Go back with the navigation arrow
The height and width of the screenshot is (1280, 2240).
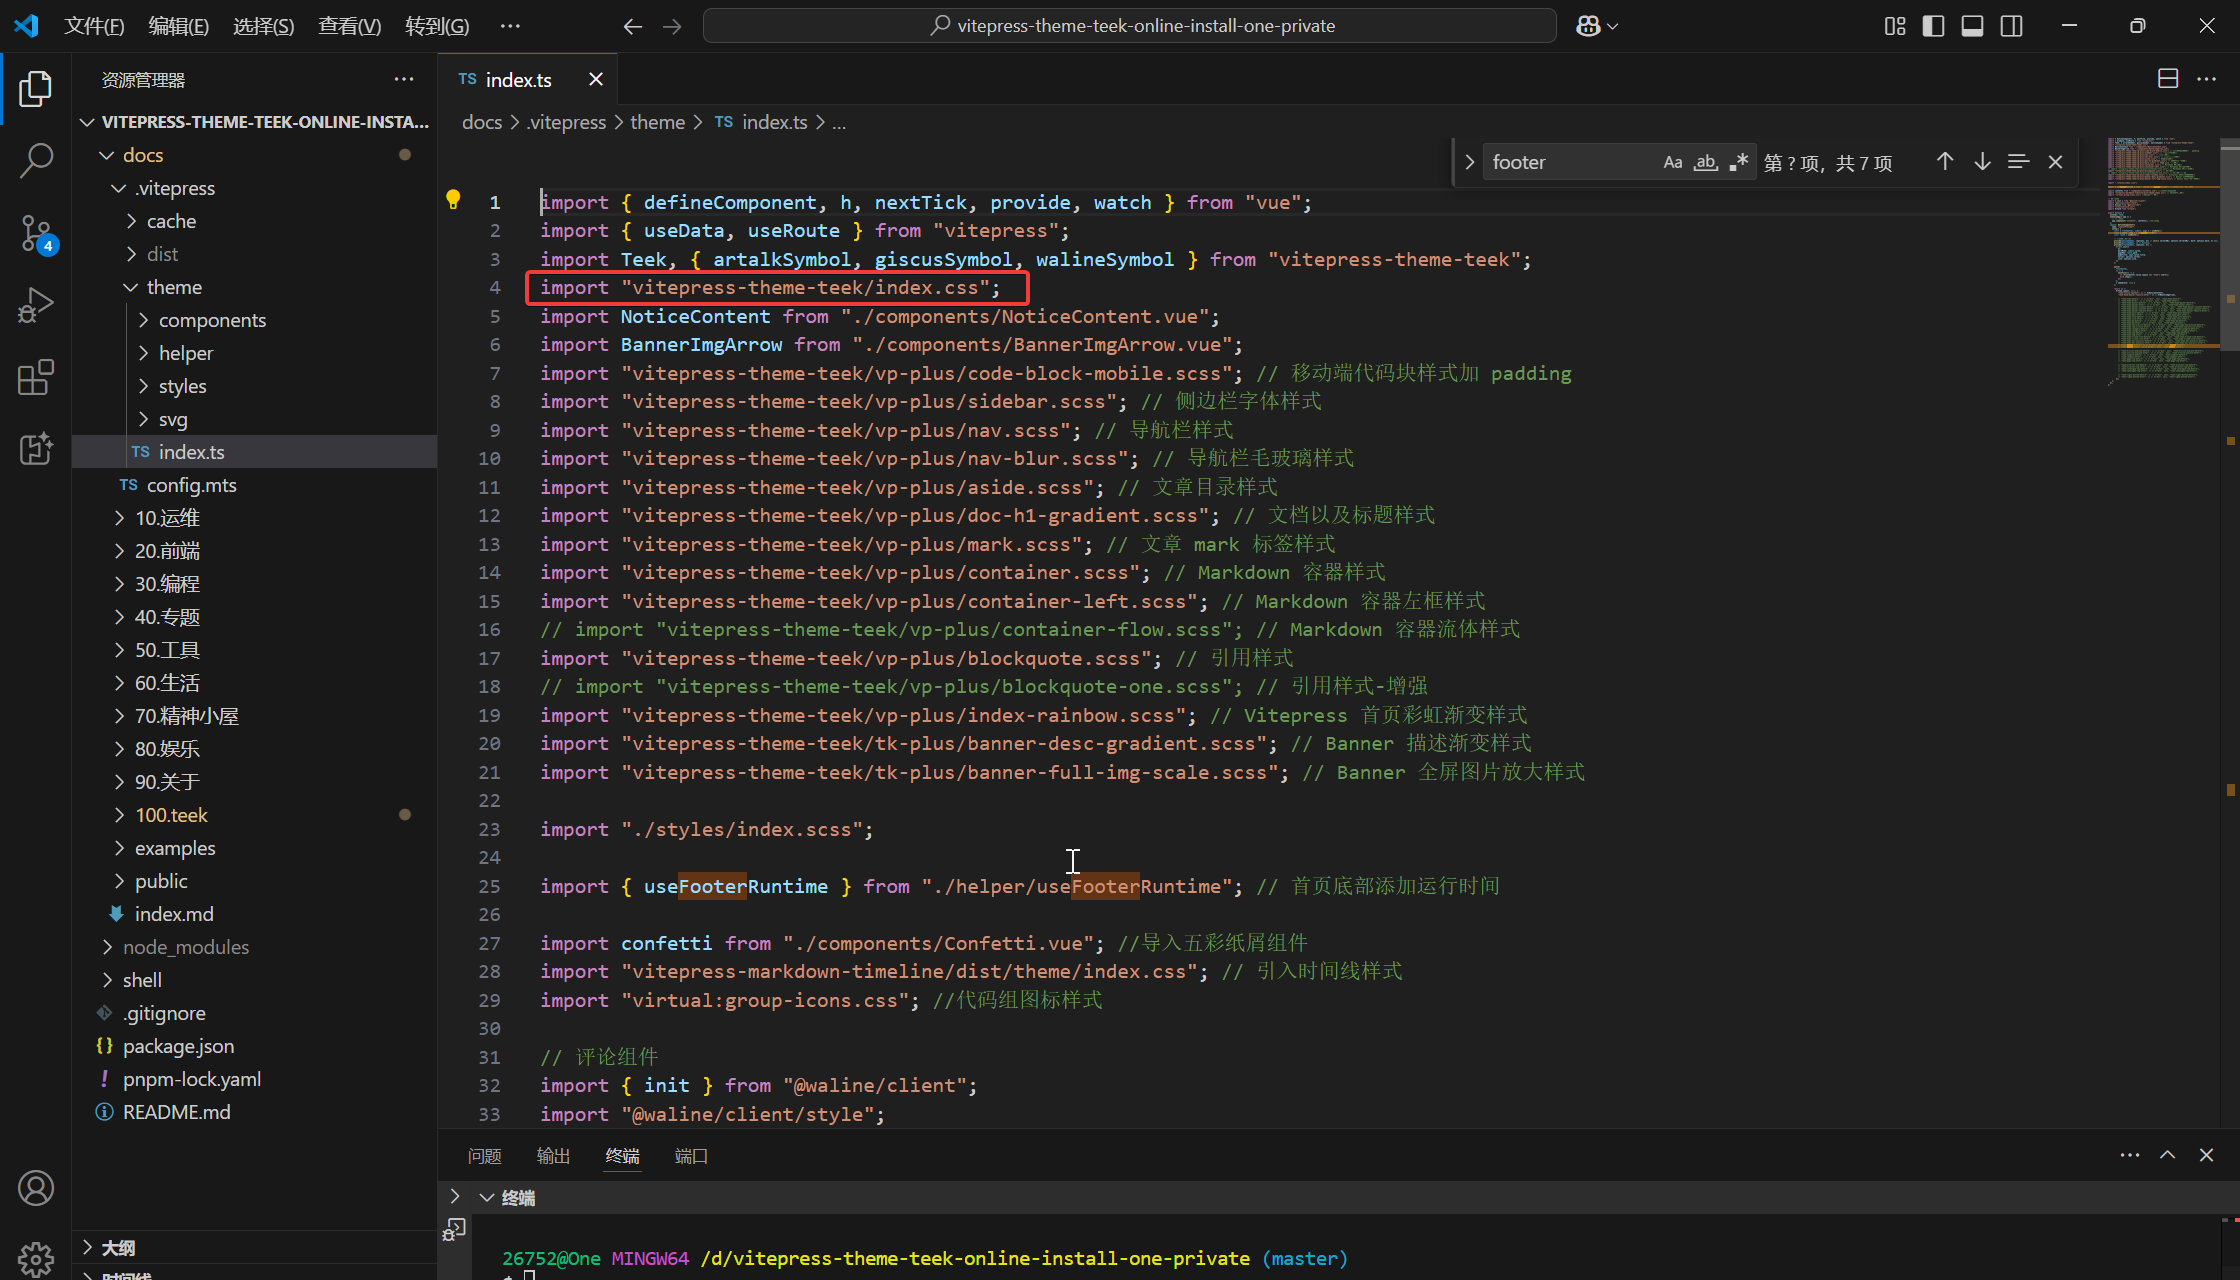[632, 26]
